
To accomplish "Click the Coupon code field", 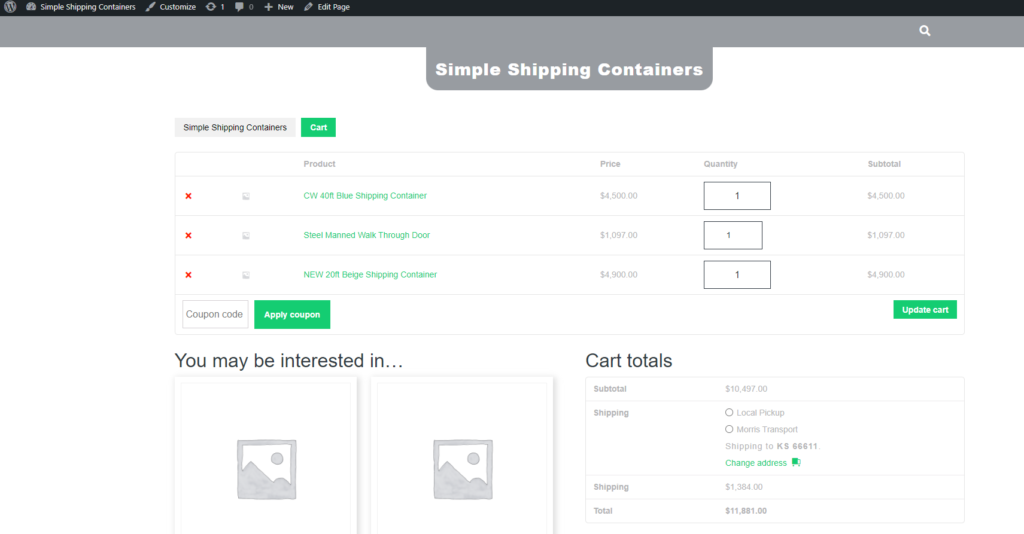I will (x=215, y=314).
